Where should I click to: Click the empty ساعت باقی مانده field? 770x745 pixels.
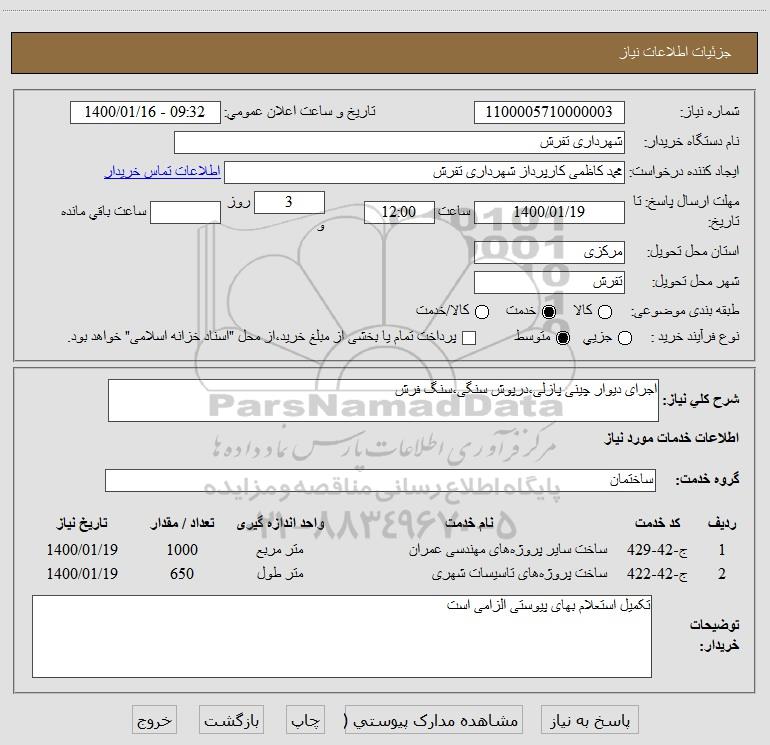185,212
